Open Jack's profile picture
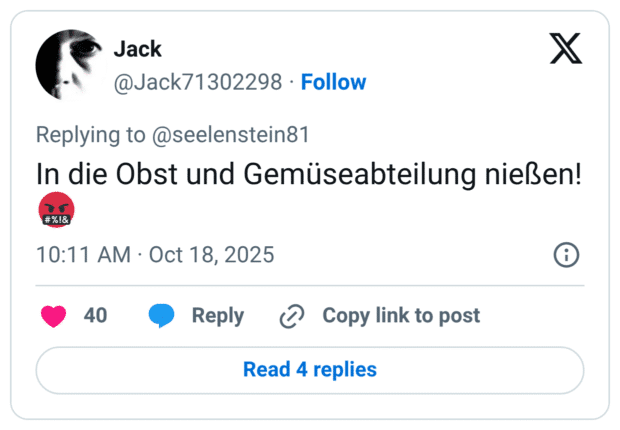This screenshot has width=620, height=430. [x=66, y=64]
